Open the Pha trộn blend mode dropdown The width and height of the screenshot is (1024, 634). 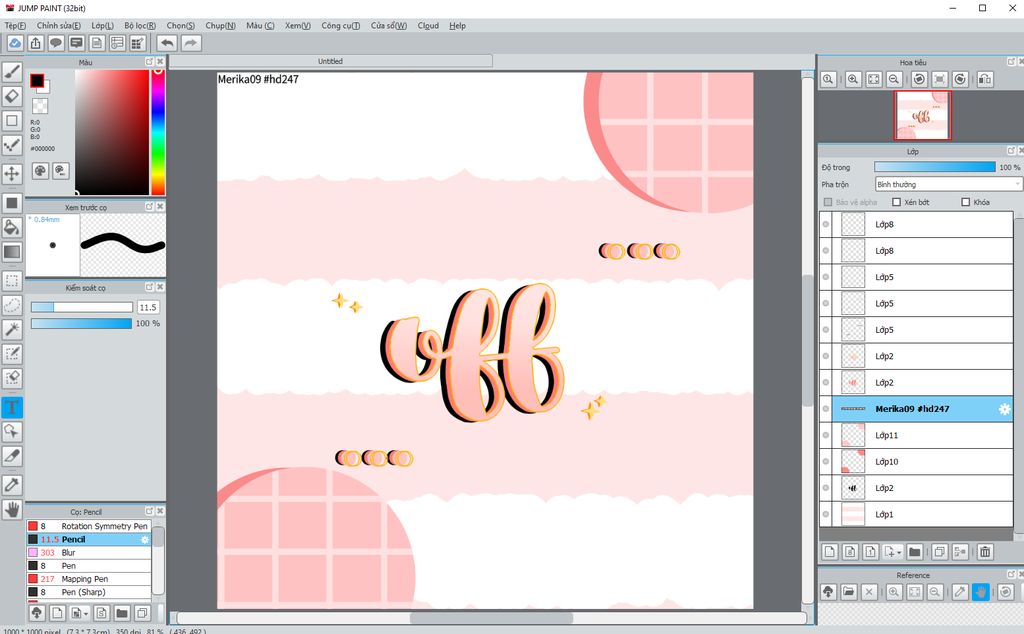pyautogui.click(x=948, y=185)
